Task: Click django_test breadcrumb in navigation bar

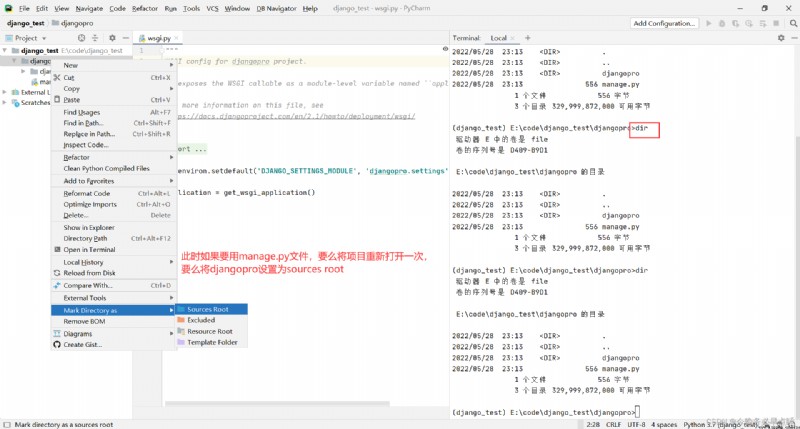Action: pos(26,23)
